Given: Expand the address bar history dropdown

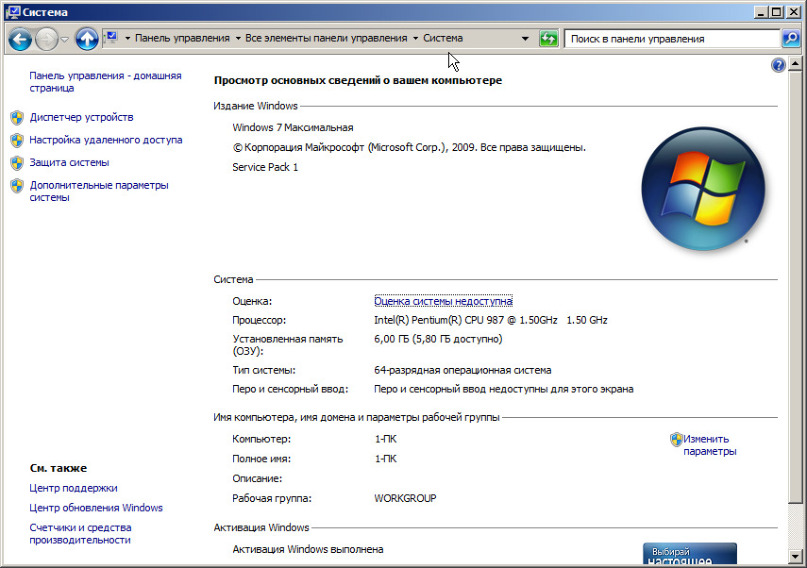Looking at the screenshot, I should pos(525,39).
